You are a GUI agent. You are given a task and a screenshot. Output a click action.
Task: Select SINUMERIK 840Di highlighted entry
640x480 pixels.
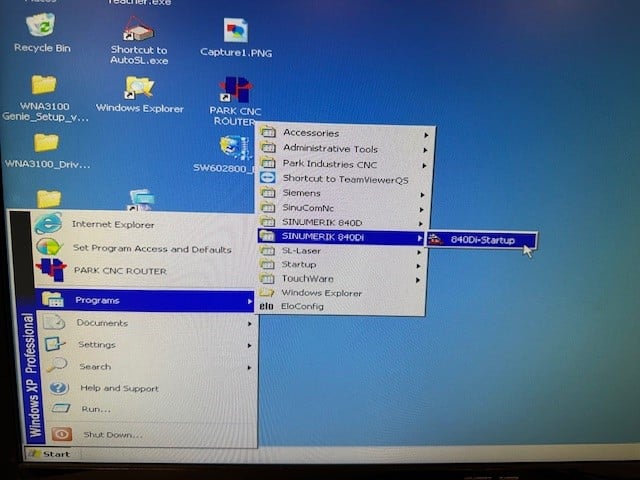[340, 237]
